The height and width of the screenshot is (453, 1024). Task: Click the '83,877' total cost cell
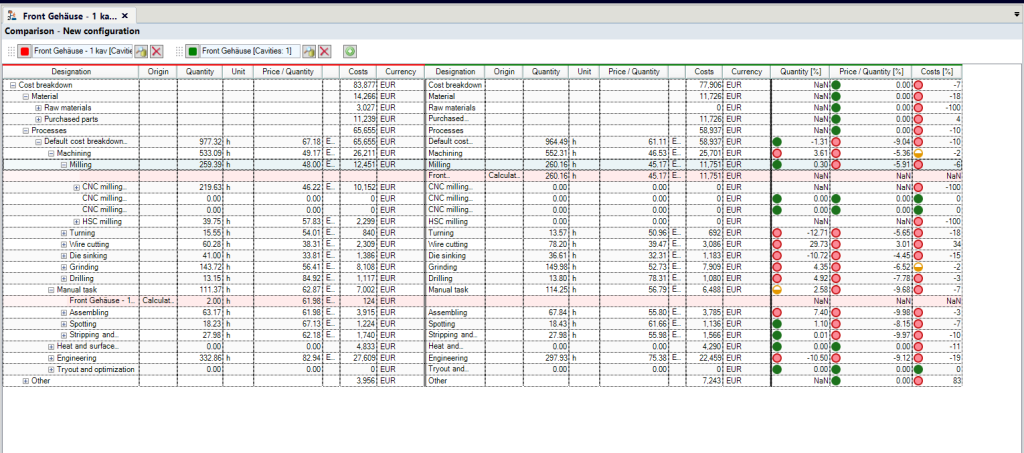pos(359,85)
